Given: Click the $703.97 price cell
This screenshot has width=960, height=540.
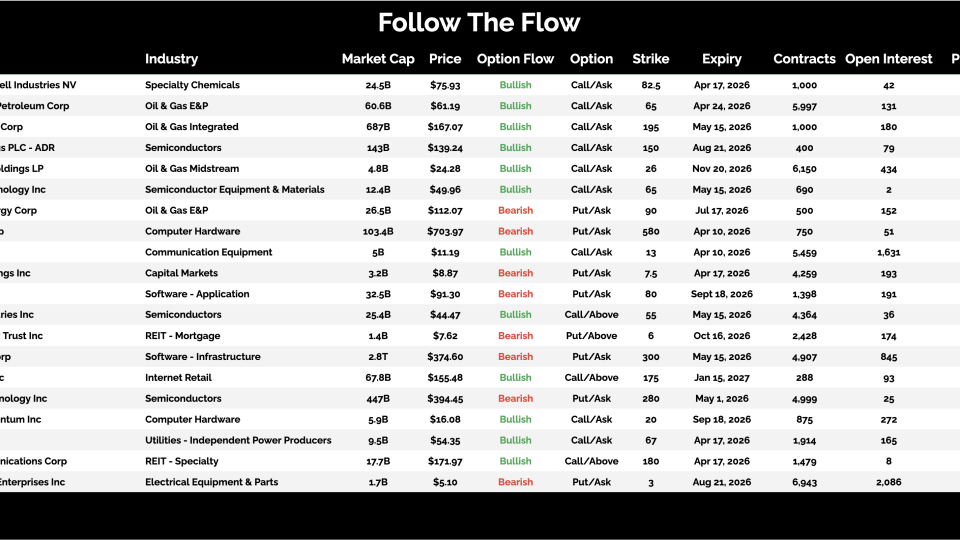Looking at the screenshot, I should click(x=445, y=231).
